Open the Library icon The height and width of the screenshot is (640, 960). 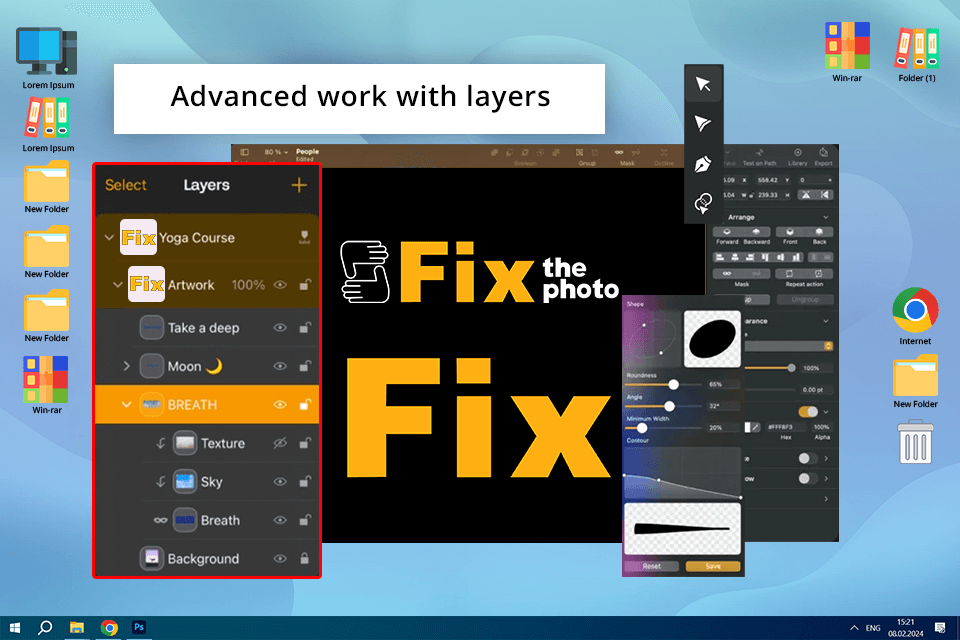pos(798,153)
